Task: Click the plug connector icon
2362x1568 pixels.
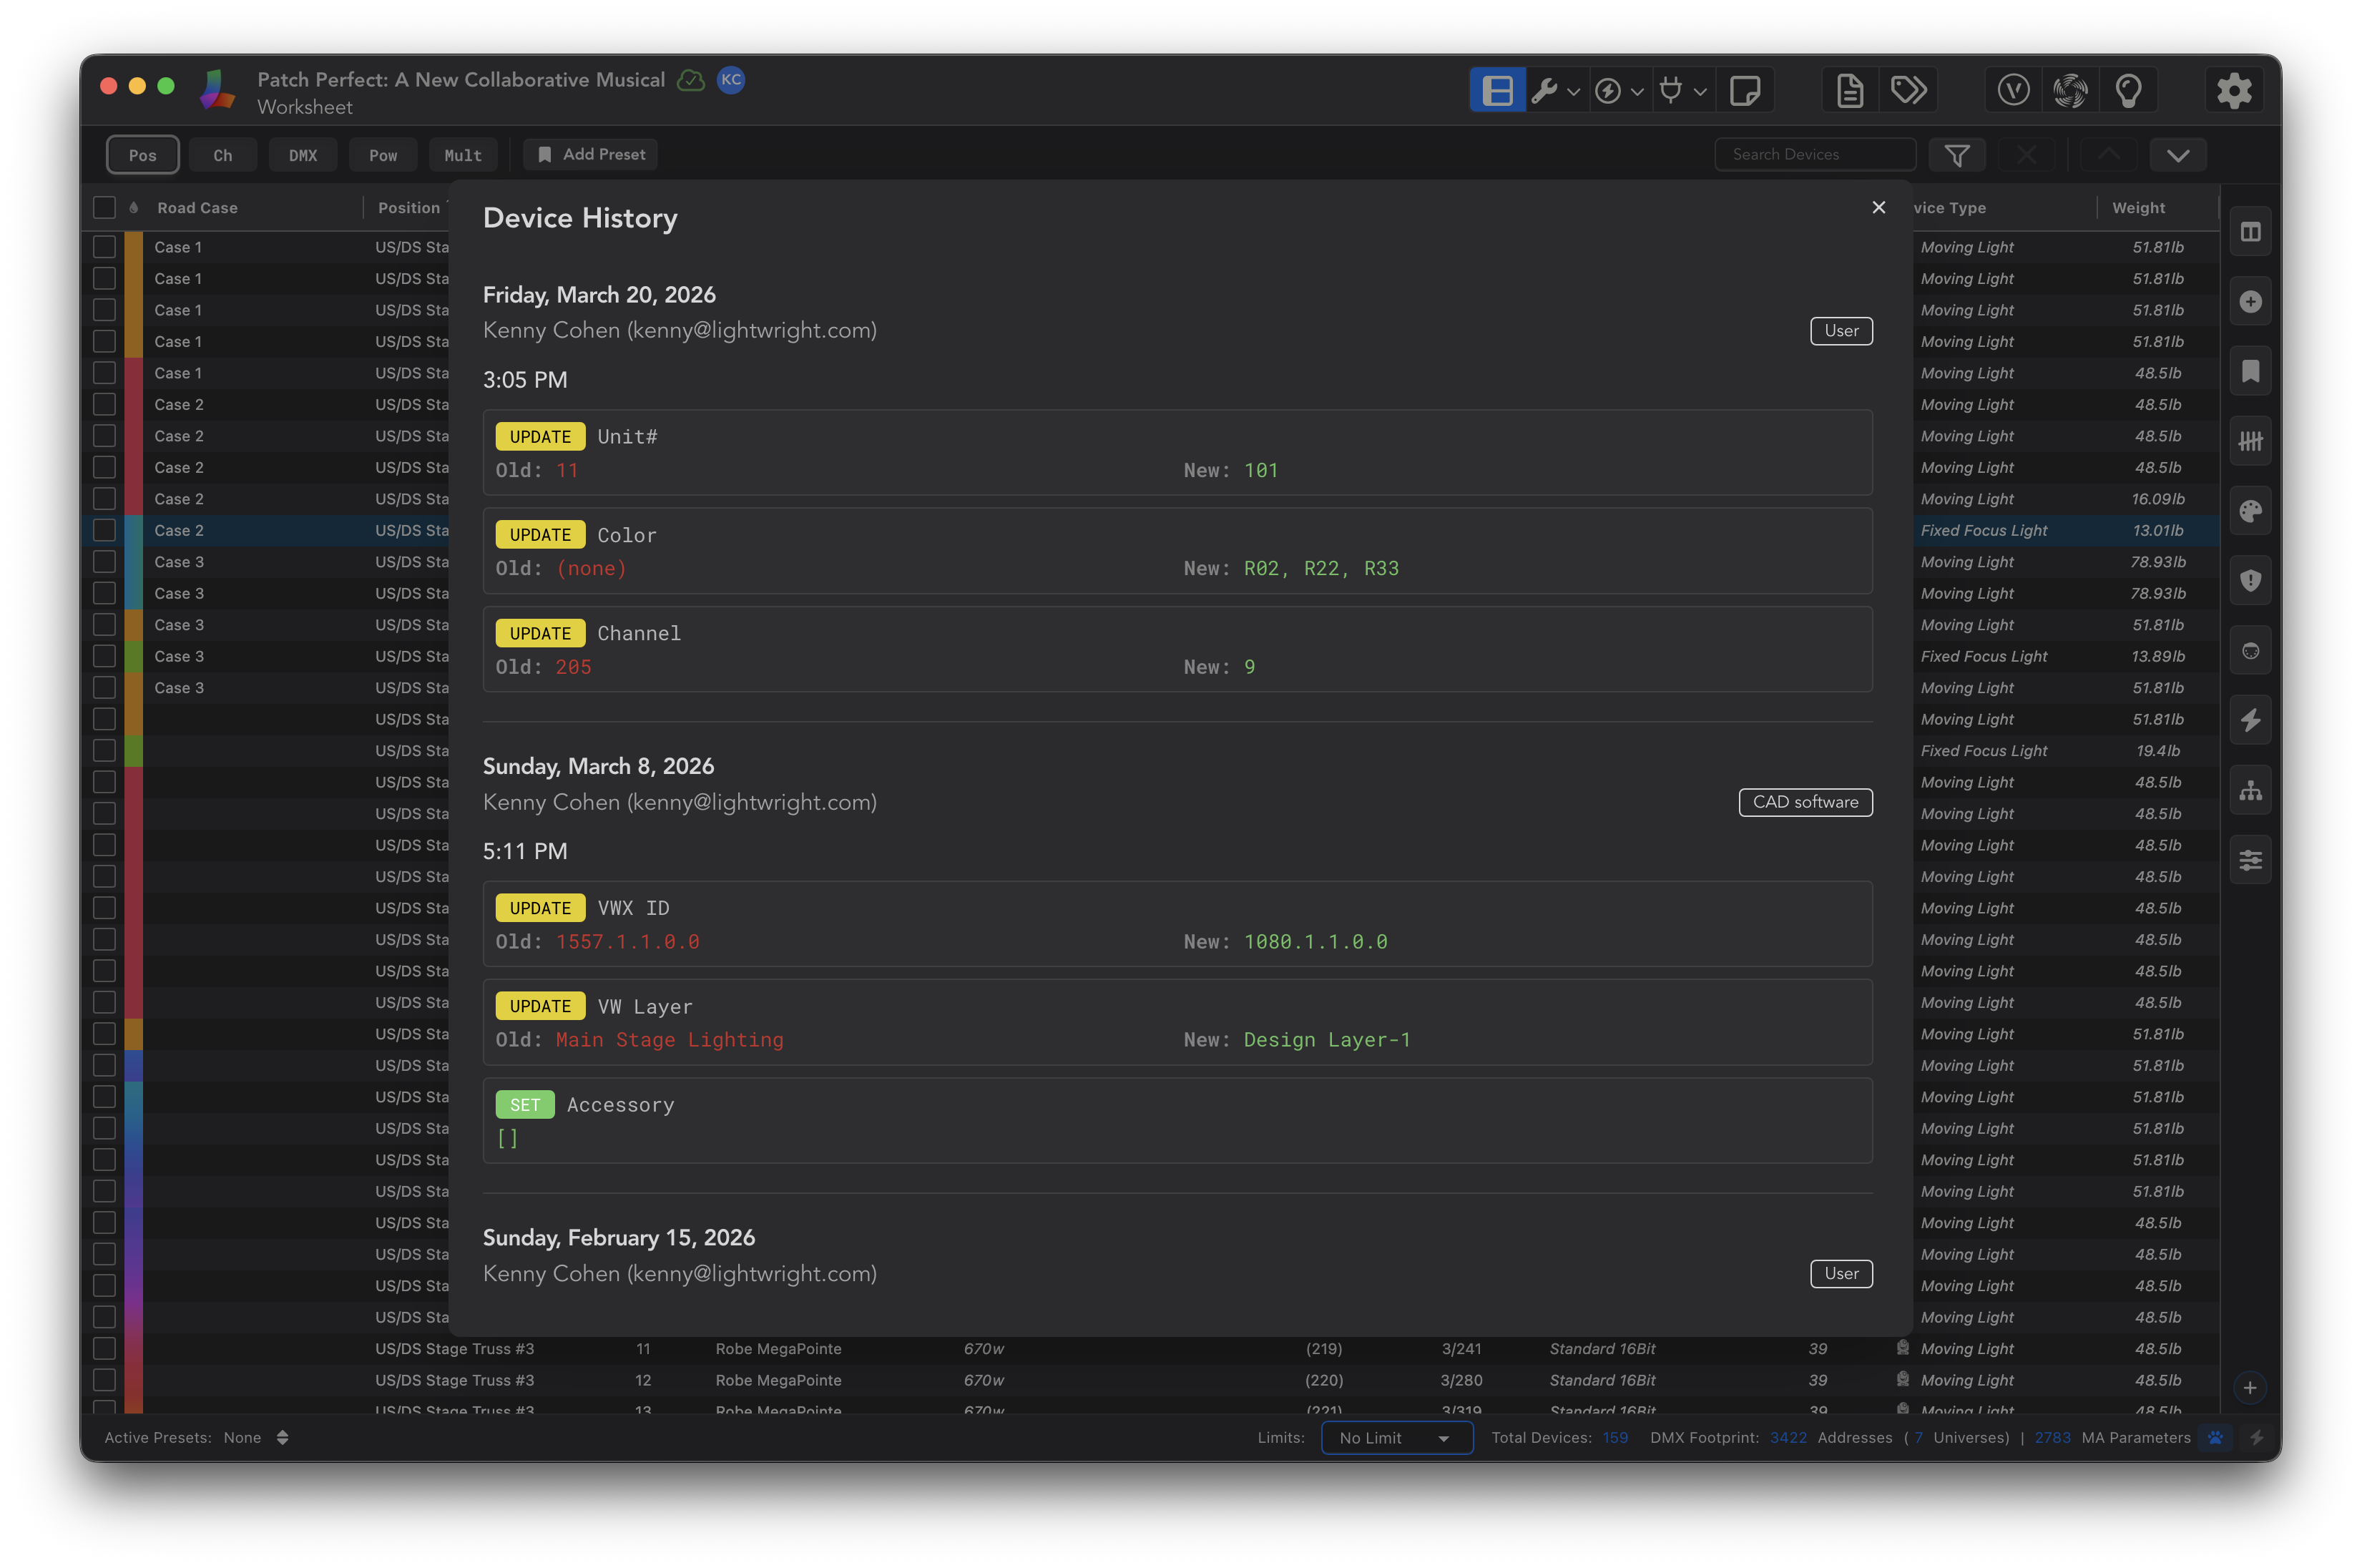Action: tap(1670, 91)
